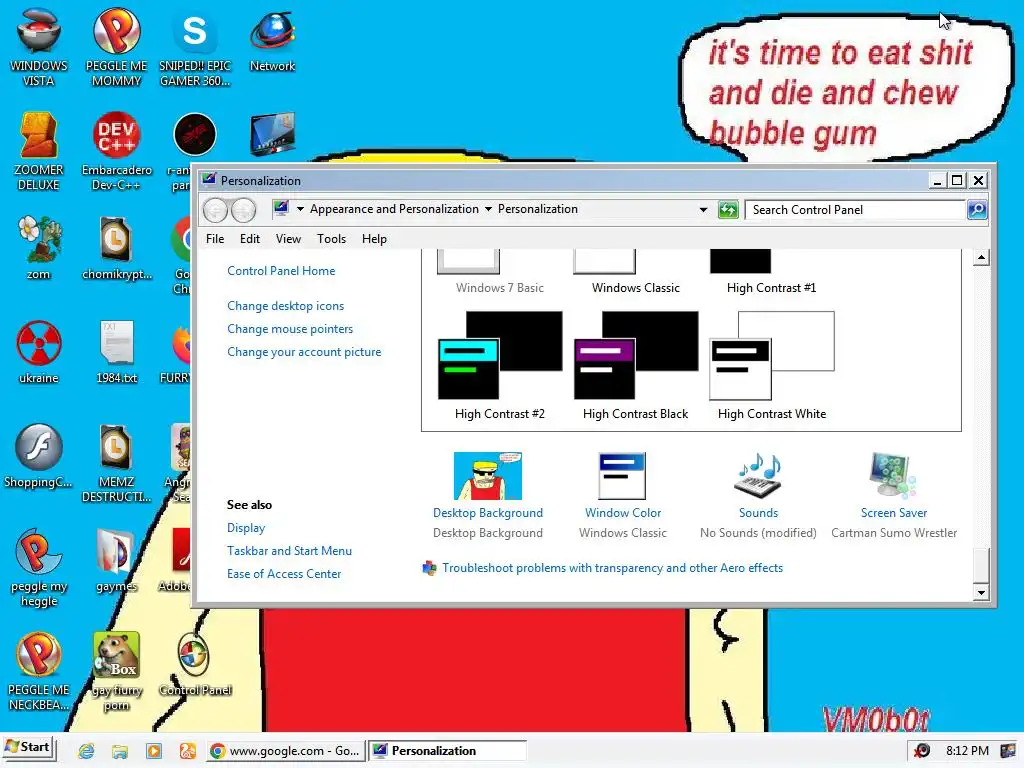Go to Control Panel Home

coord(281,271)
